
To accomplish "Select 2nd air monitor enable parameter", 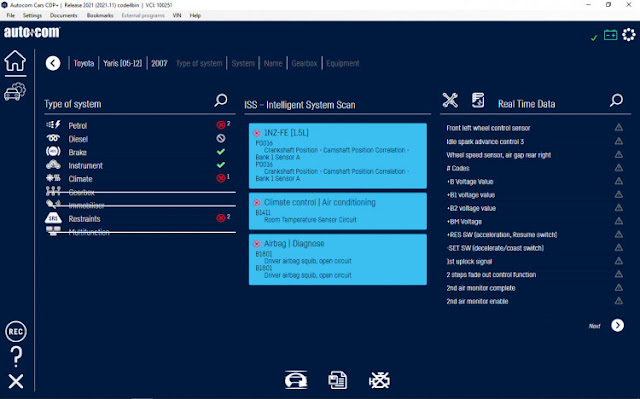I will click(x=477, y=301).
